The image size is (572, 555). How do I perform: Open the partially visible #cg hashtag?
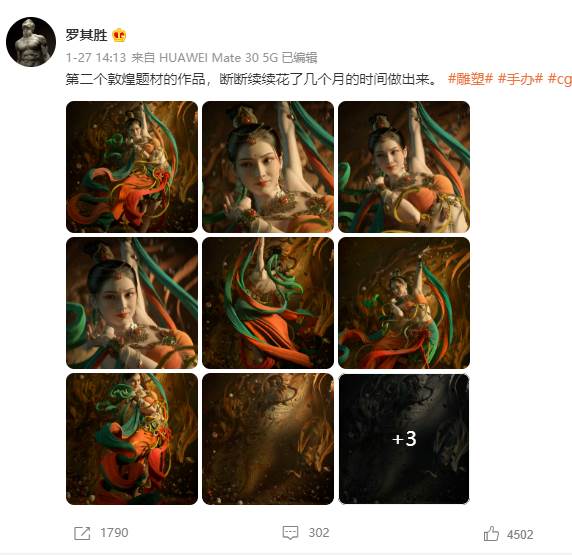(x=560, y=79)
